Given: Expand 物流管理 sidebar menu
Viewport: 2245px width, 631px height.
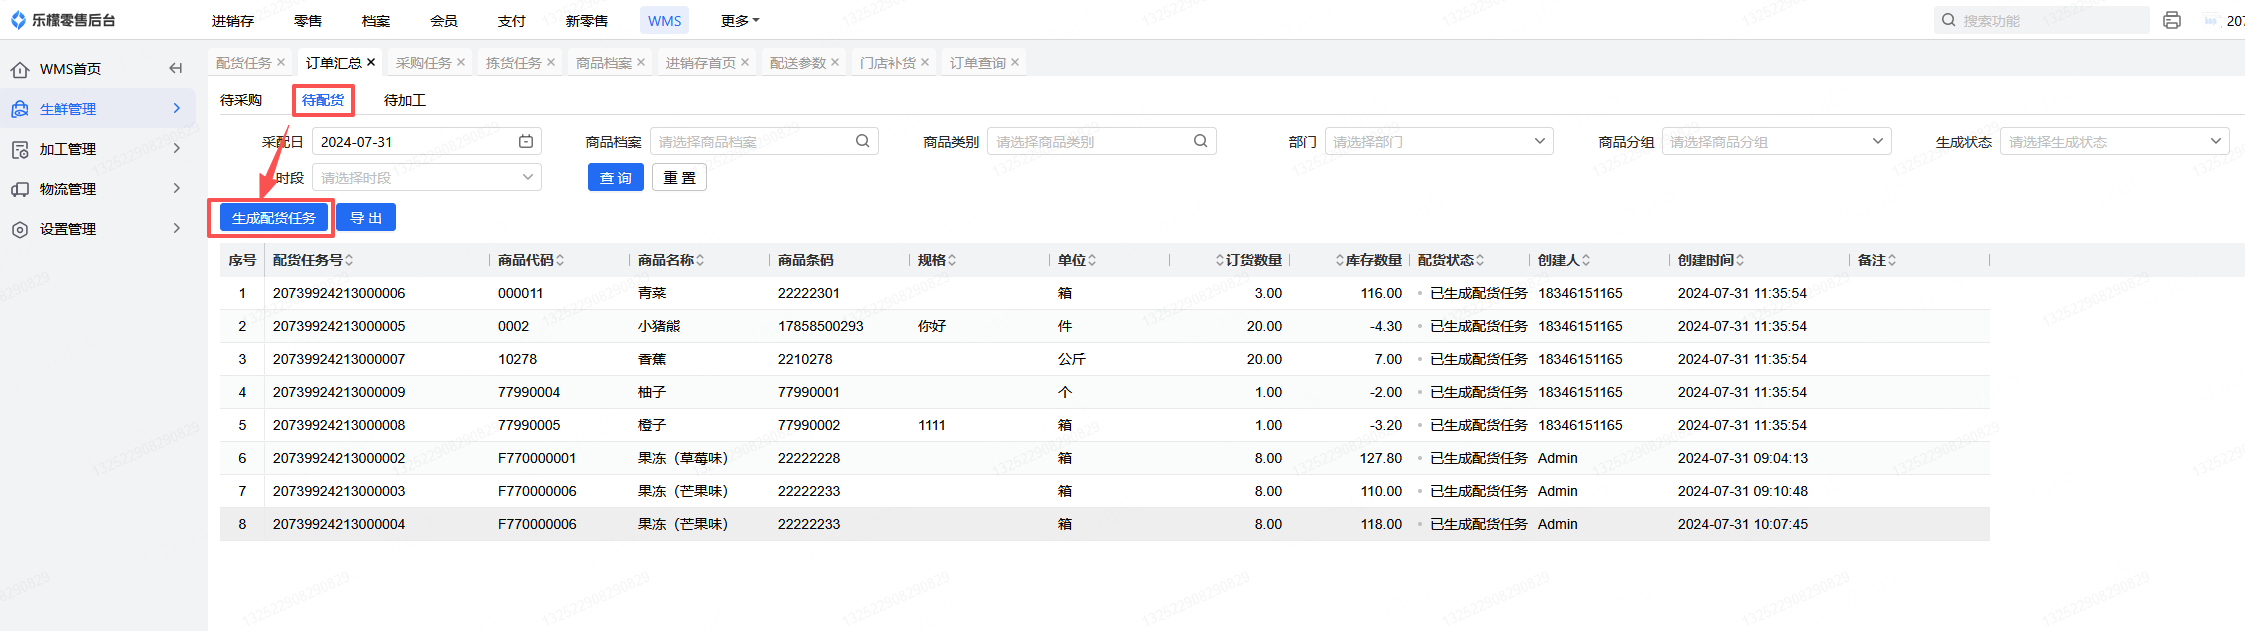Looking at the screenshot, I should 98,188.
